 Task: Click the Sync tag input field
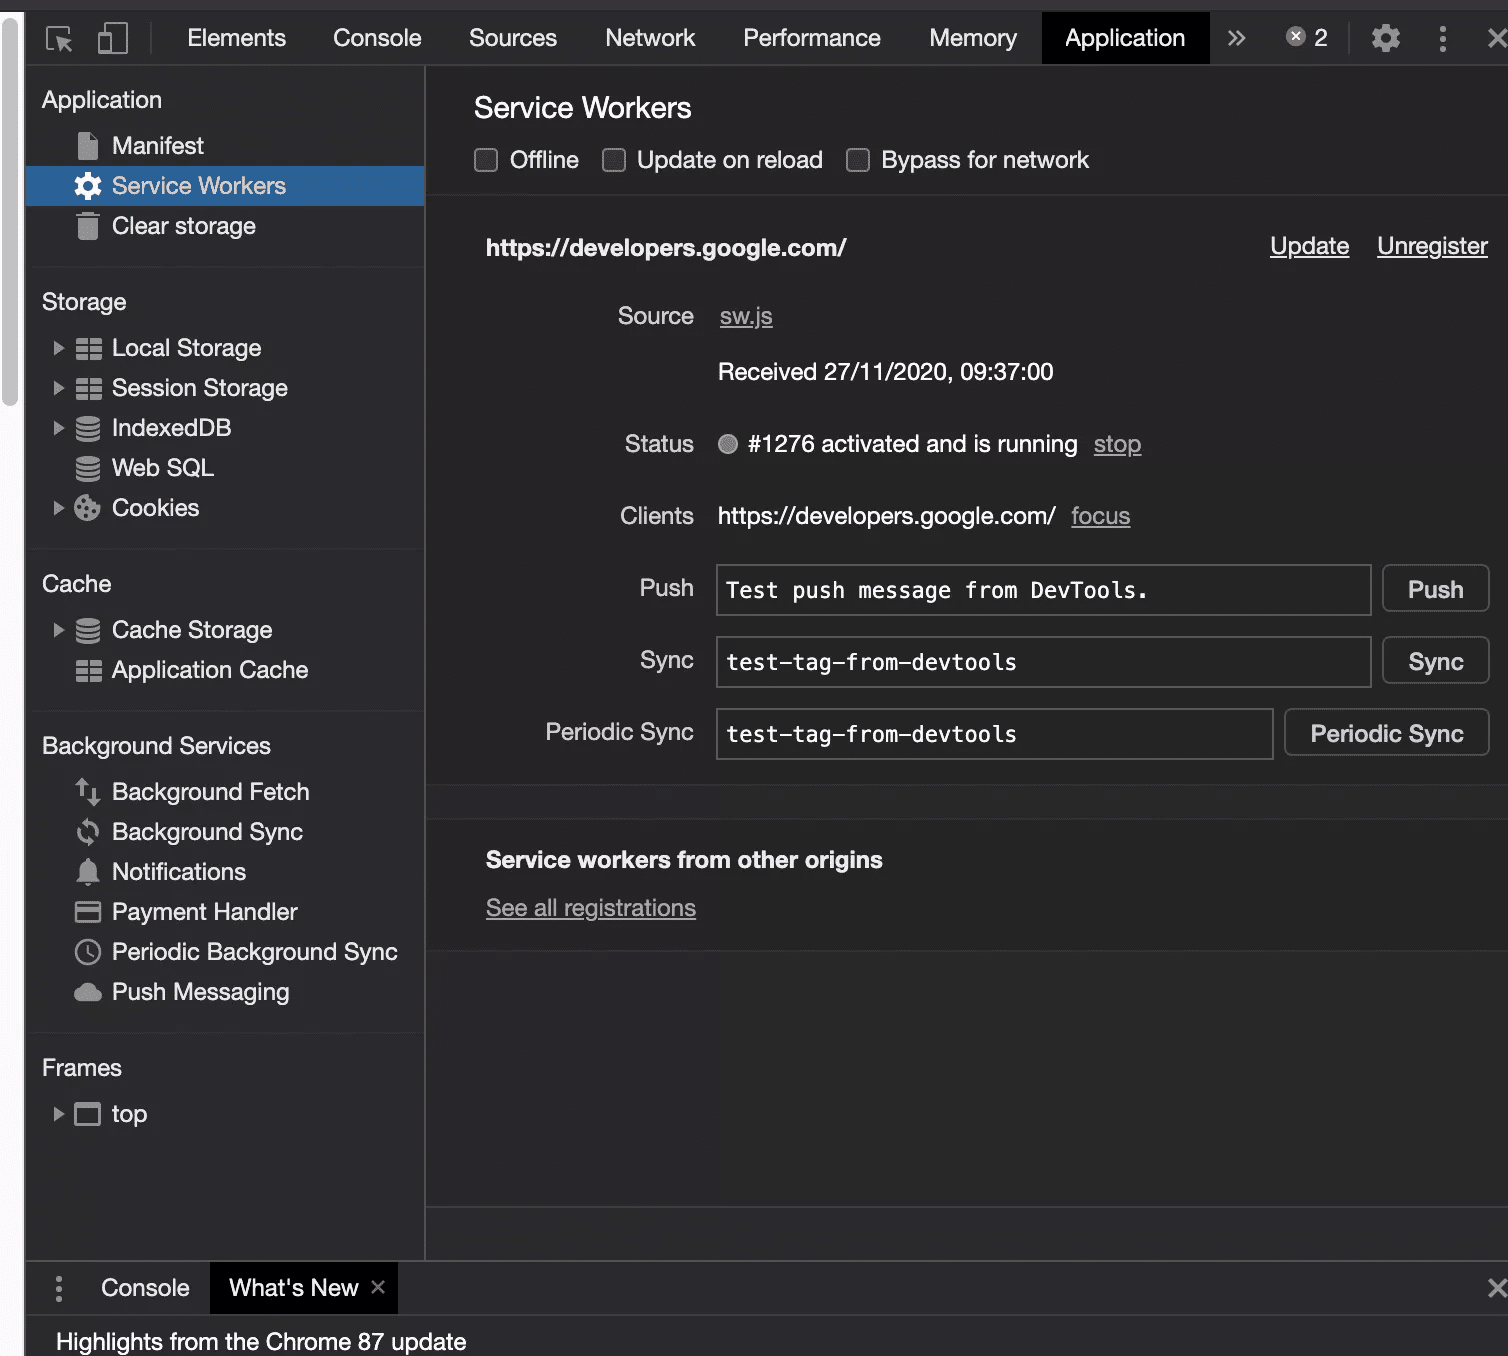(x=1043, y=662)
